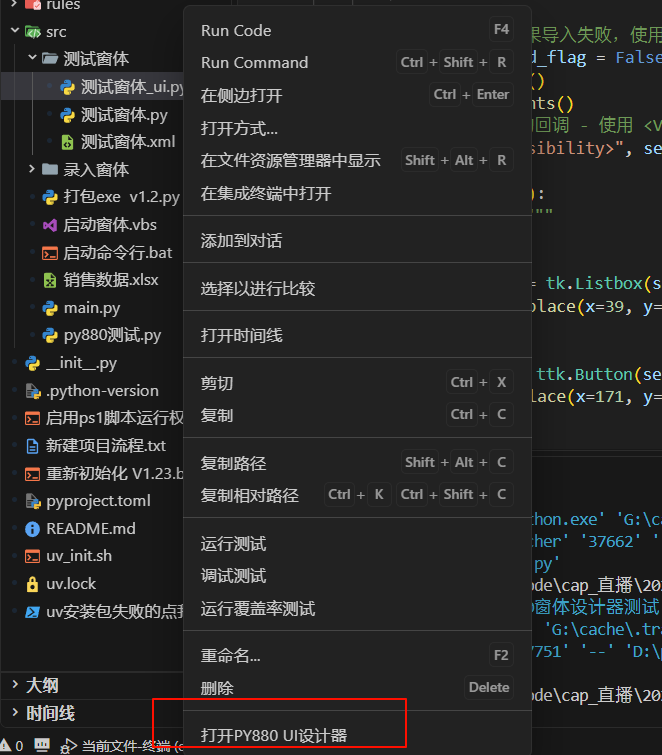Image resolution: width=662 pixels, height=755 pixels.
Task: Click the Python icon beside 打包exe v1.2.py
Action: (x=50, y=197)
